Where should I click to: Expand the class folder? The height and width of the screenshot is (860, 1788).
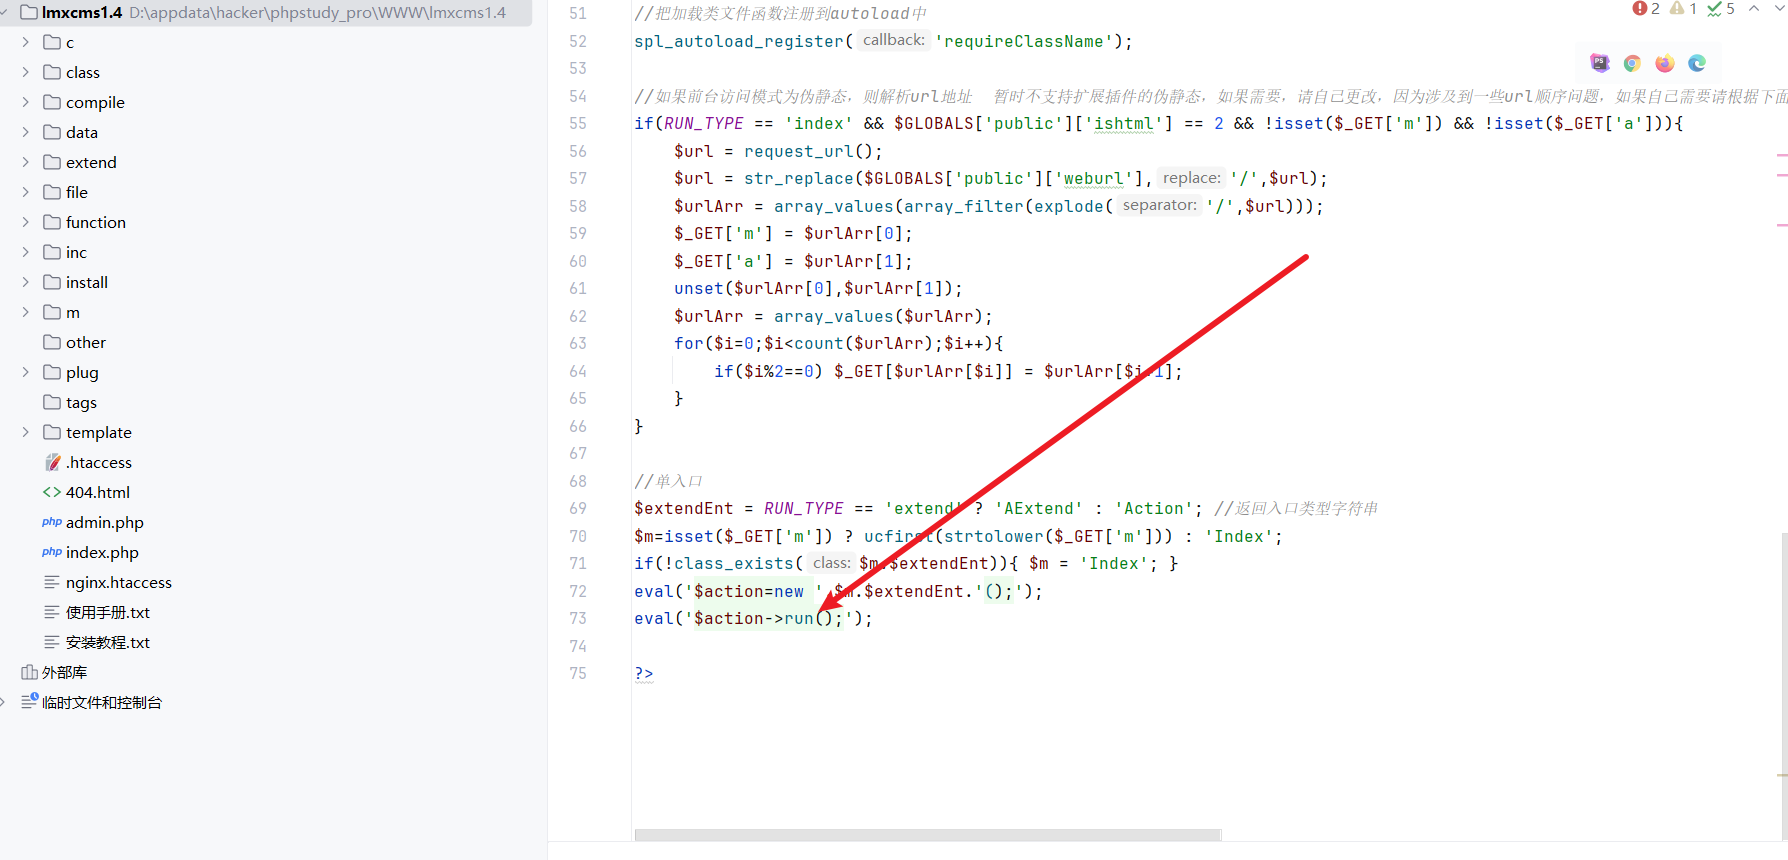[26, 72]
